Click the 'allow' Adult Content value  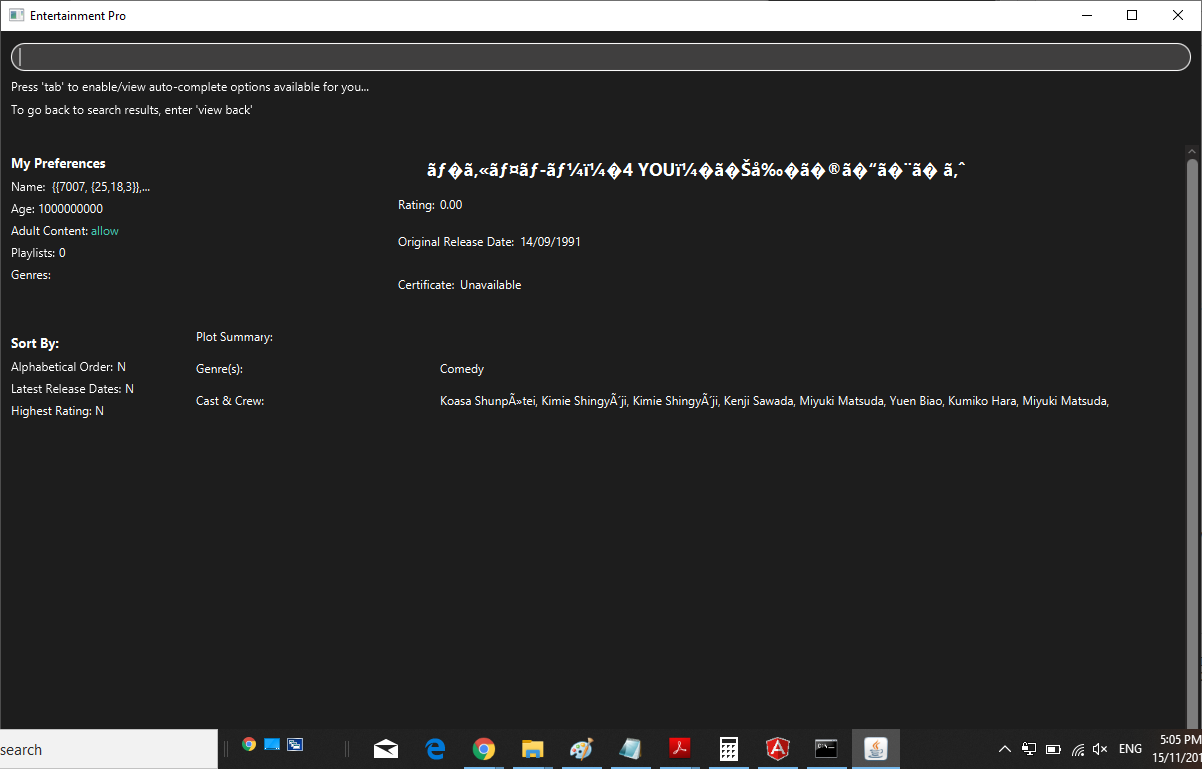(105, 231)
